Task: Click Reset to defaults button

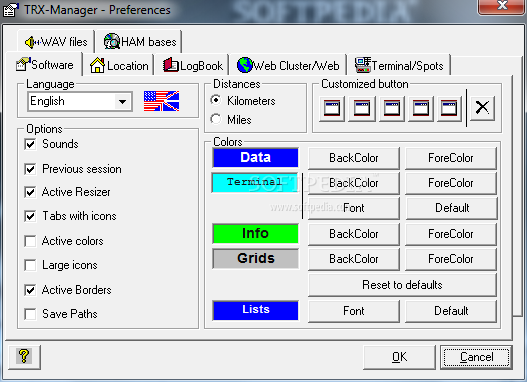Action: point(402,285)
